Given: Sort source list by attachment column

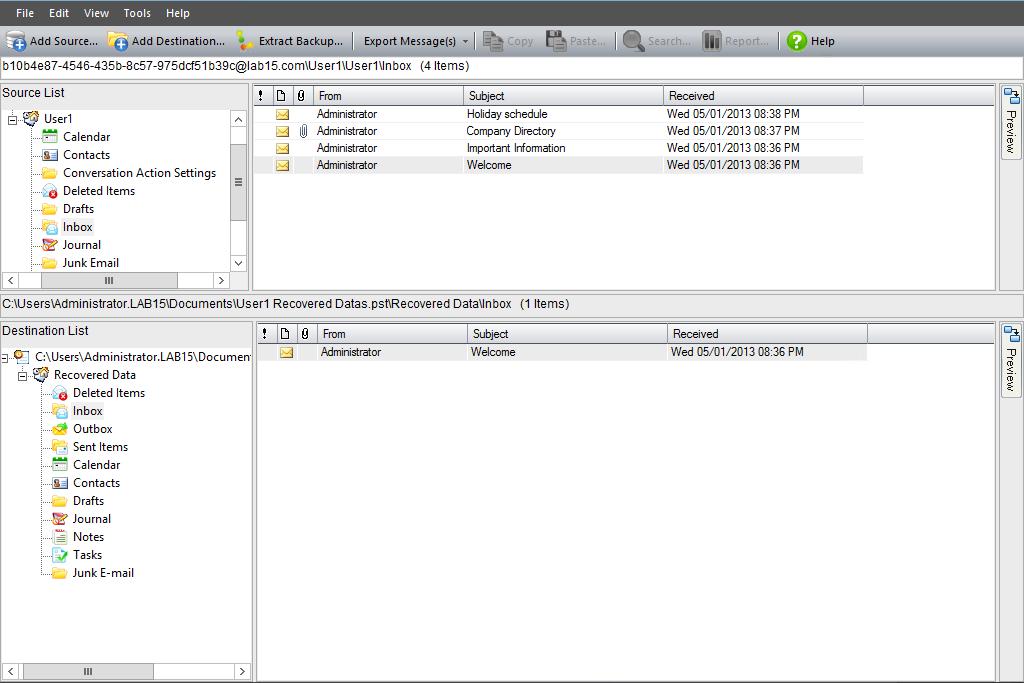Looking at the screenshot, I should pyautogui.click(x=301, y=96).
